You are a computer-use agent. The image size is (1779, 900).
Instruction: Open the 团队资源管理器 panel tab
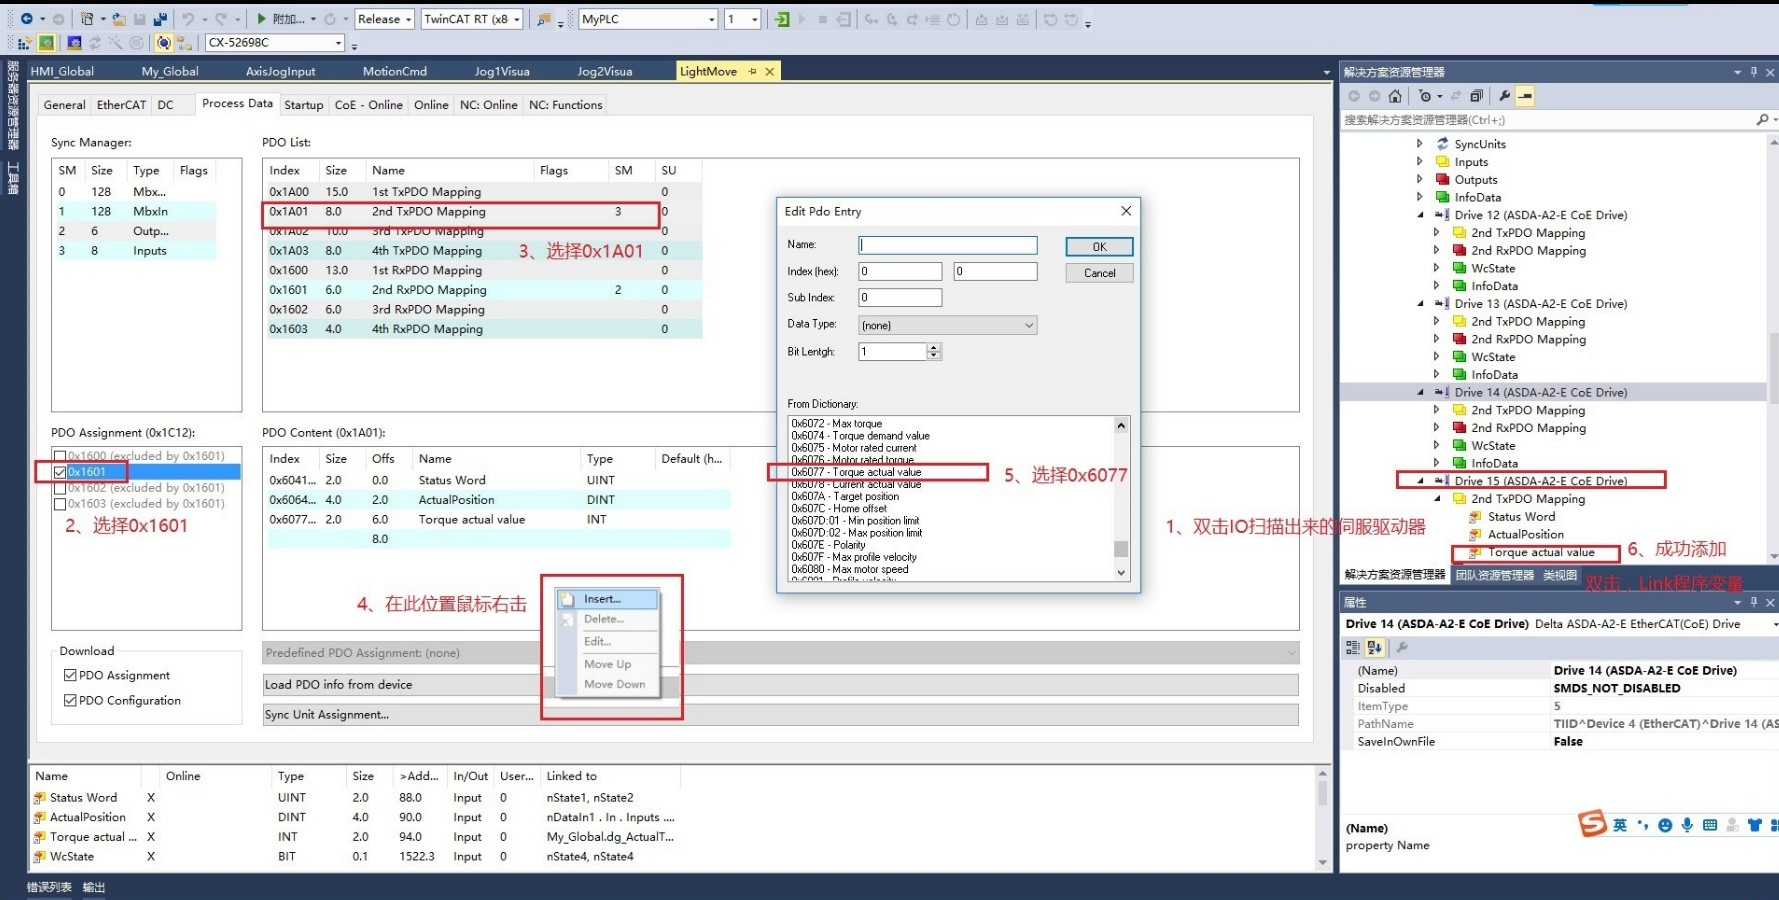pyautogui.click(x=1494, y=575)
